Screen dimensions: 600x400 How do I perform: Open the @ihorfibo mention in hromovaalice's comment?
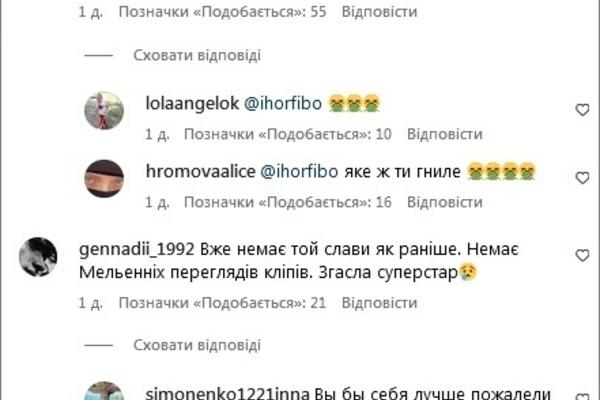click(299, 171)
